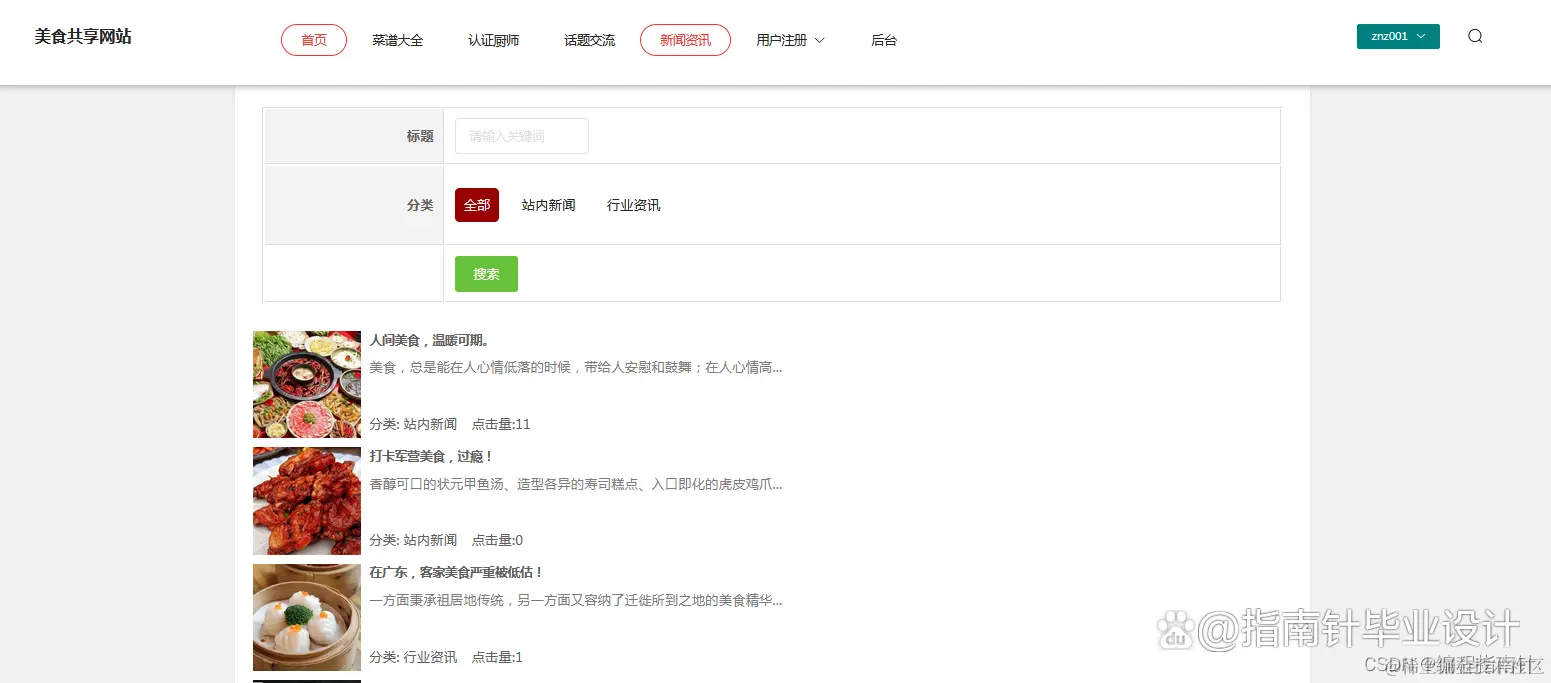
Task: Select the 新闻资讯 nav item
Action: [x=685, y=40]
